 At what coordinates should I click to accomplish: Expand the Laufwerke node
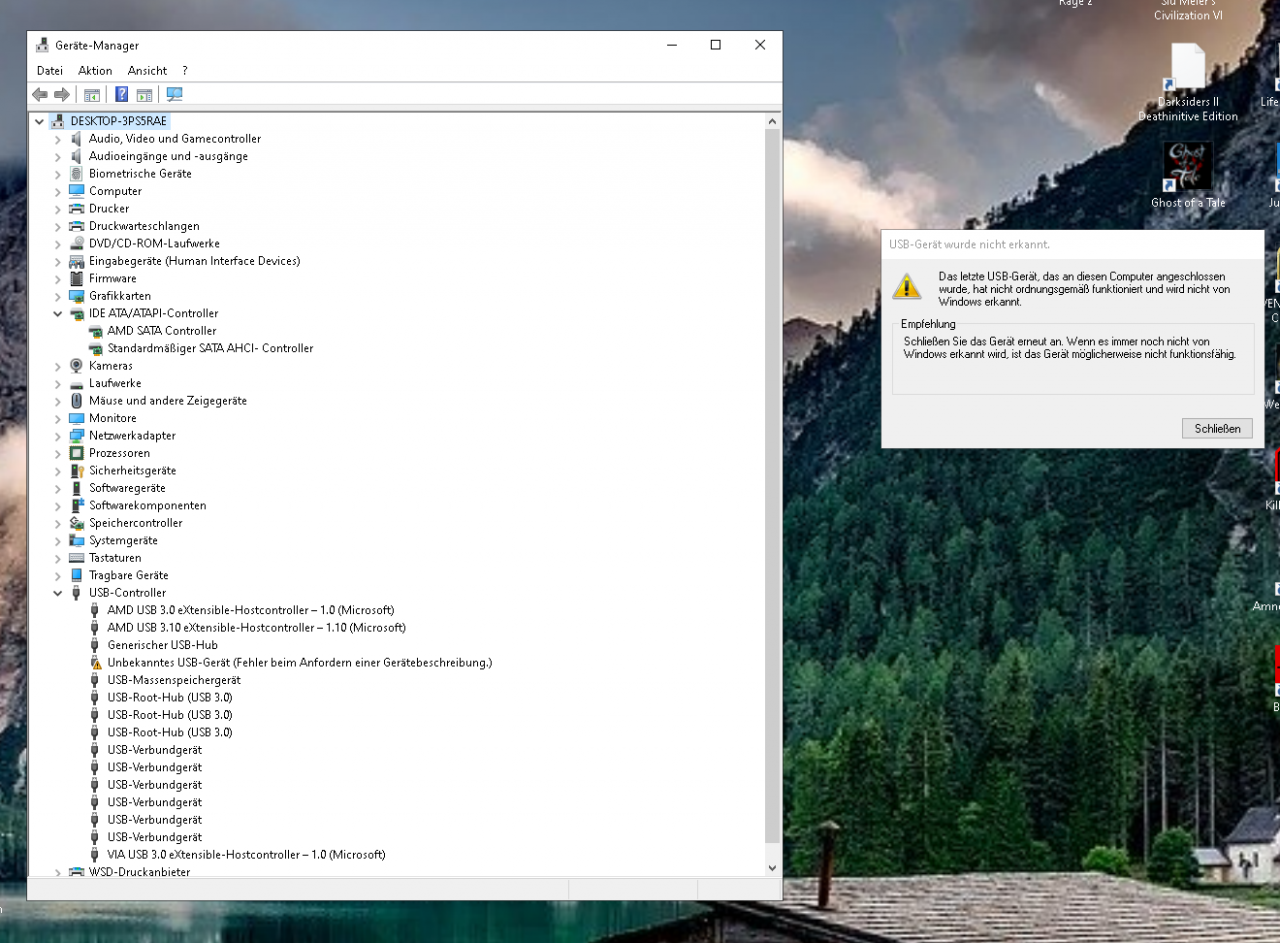58,383
